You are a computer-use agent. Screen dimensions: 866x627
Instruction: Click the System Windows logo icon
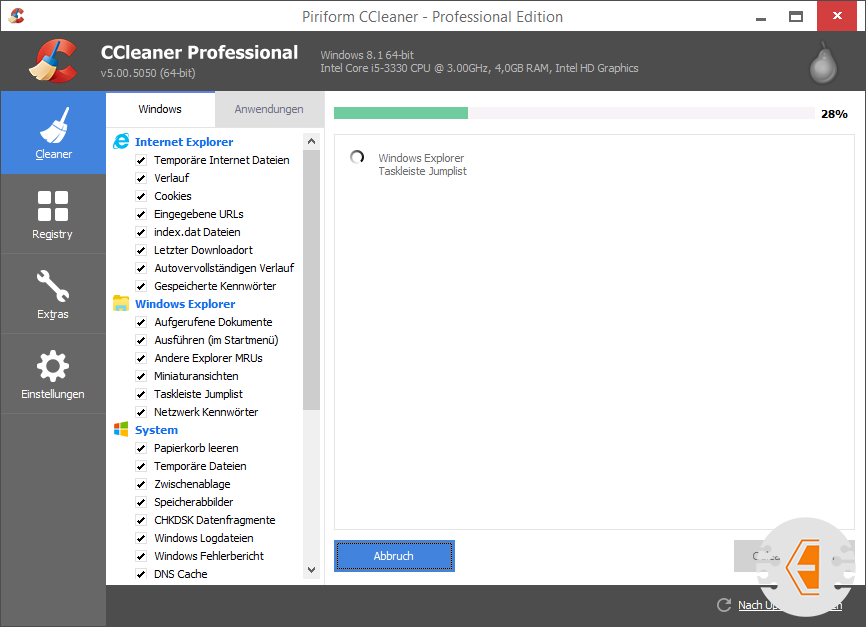[x=121, y=430]
